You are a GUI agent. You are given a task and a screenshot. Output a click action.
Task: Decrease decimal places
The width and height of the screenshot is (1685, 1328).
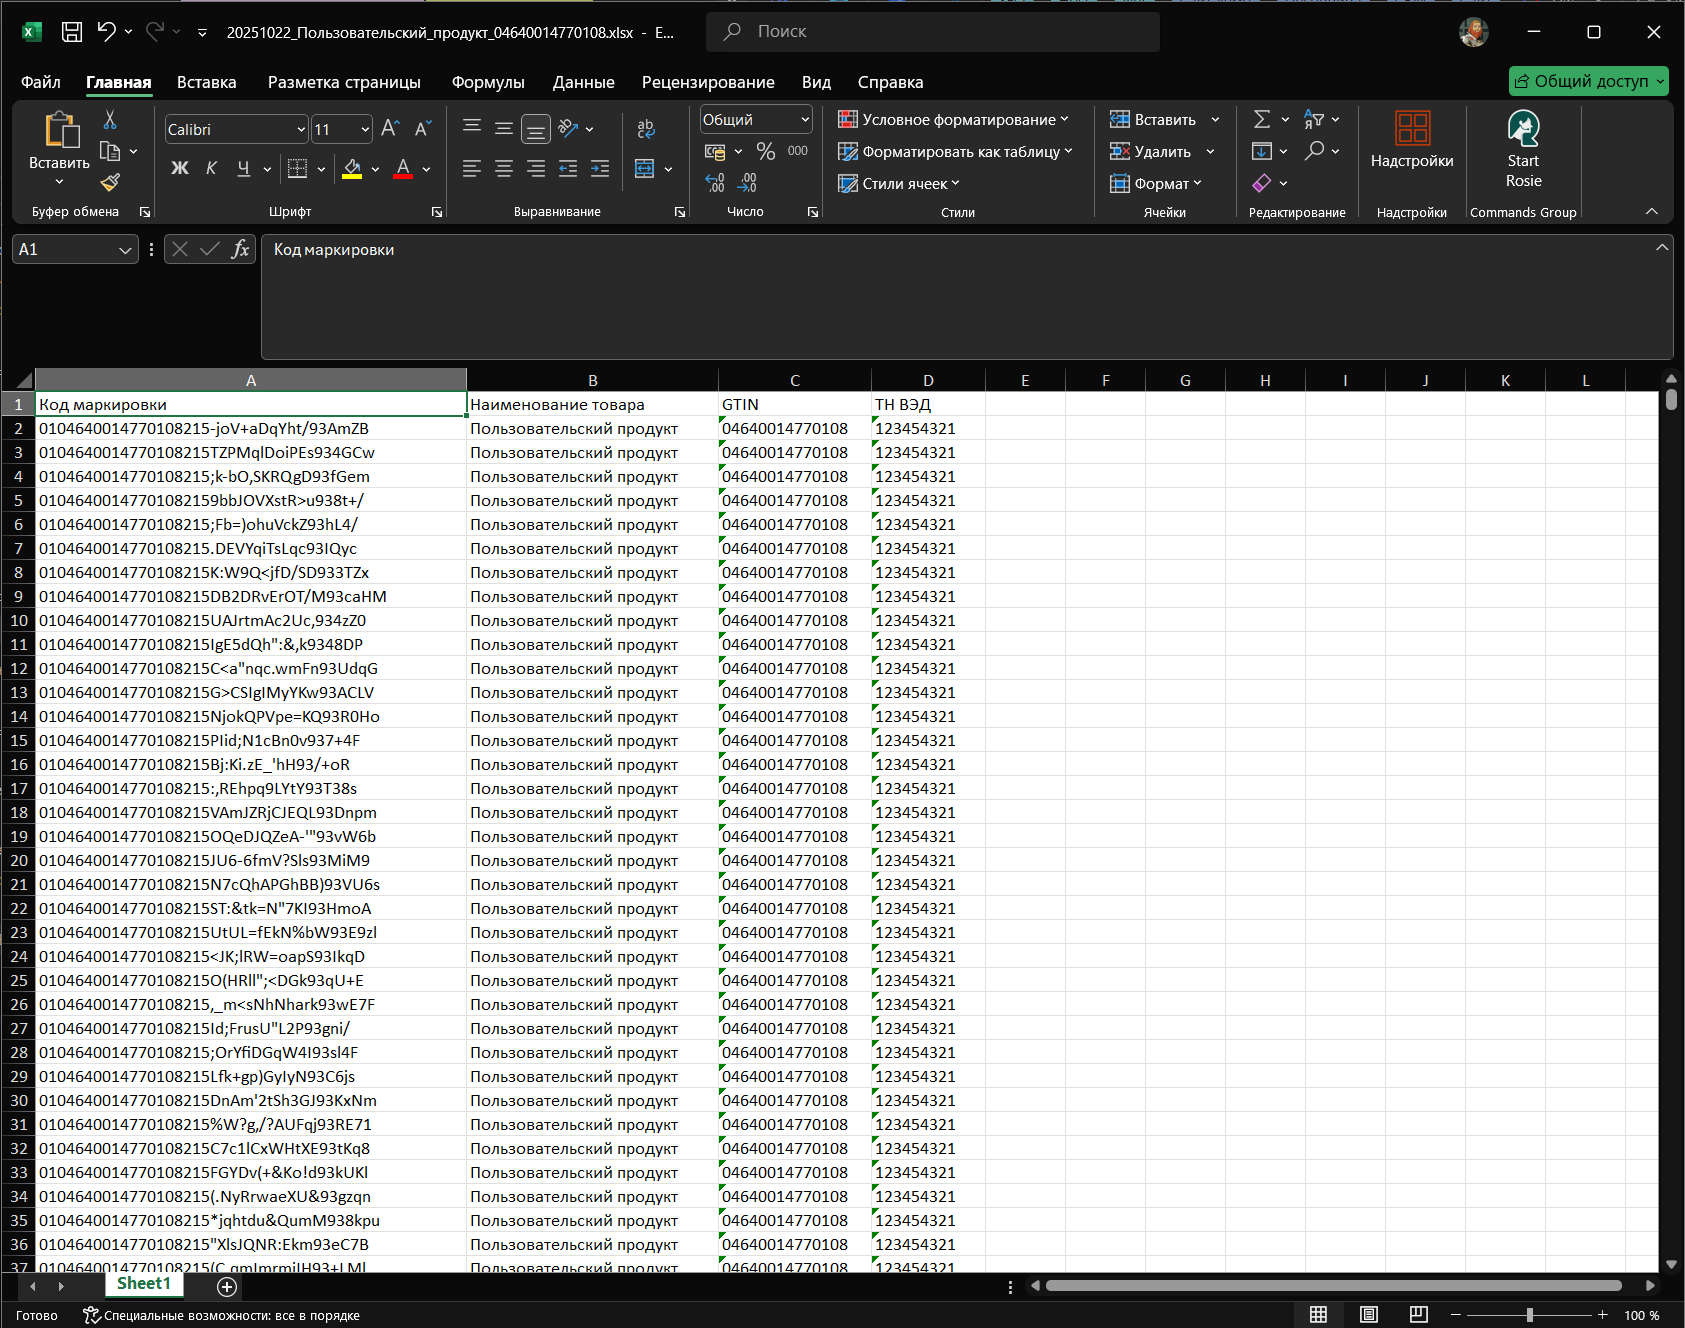point(746,184)
